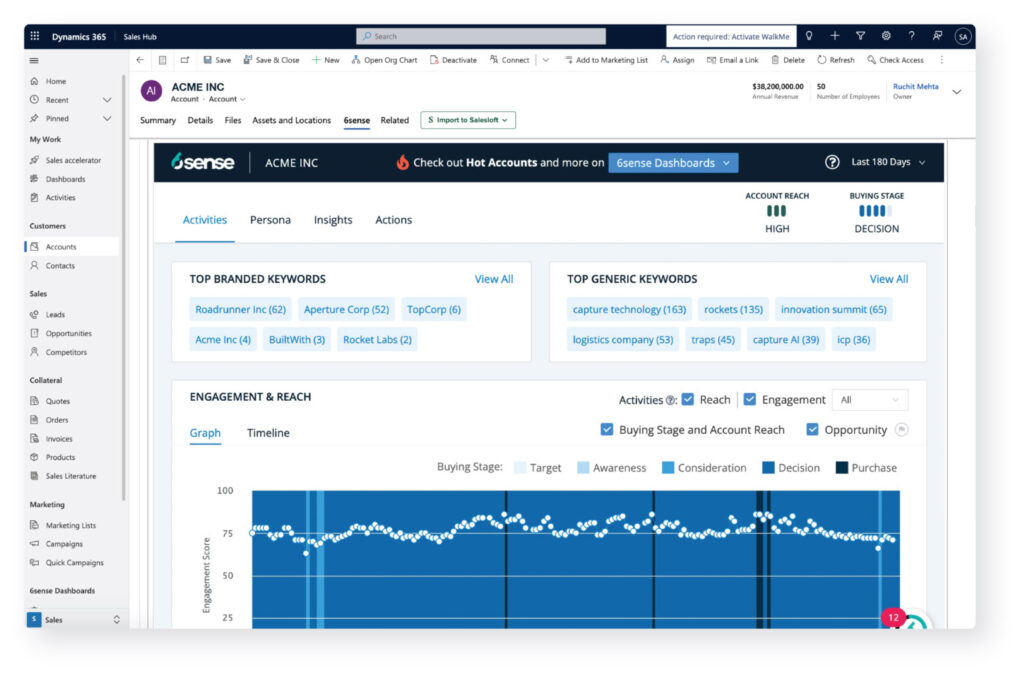This screenshot has width=1024, height=677.
Task: Switch to the Timeline tab
Action: 268,433
